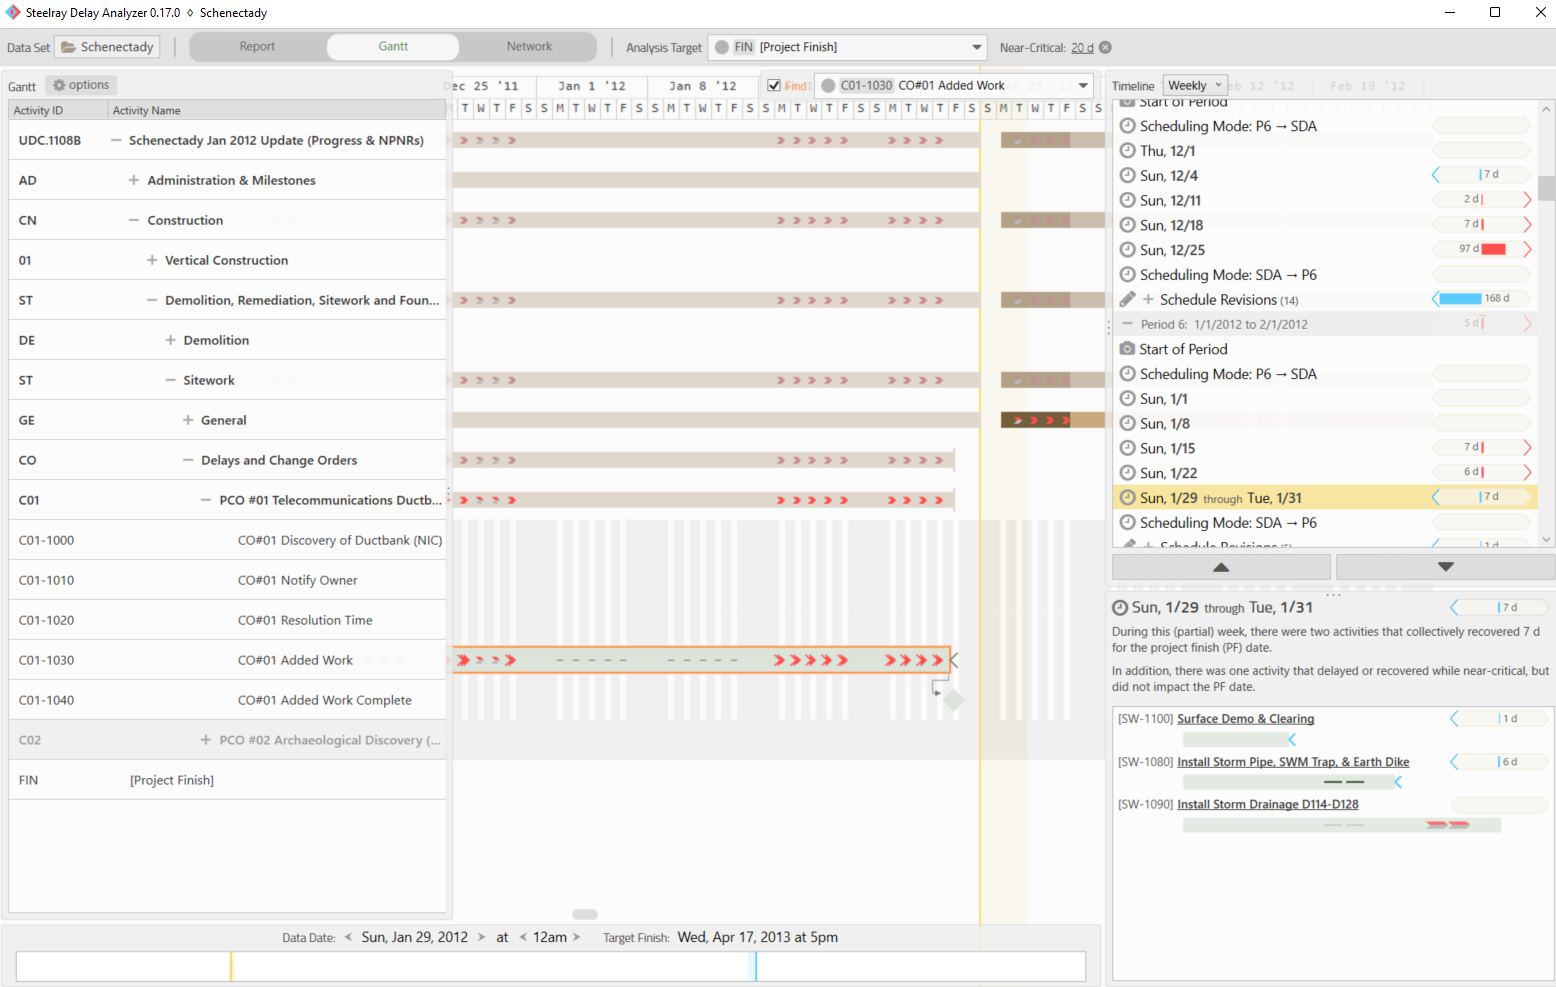The width and height of the screenshot is (1556, 987).
Task: Click clock icon beside Sun, 1/22
Action: click(1127, 473)
